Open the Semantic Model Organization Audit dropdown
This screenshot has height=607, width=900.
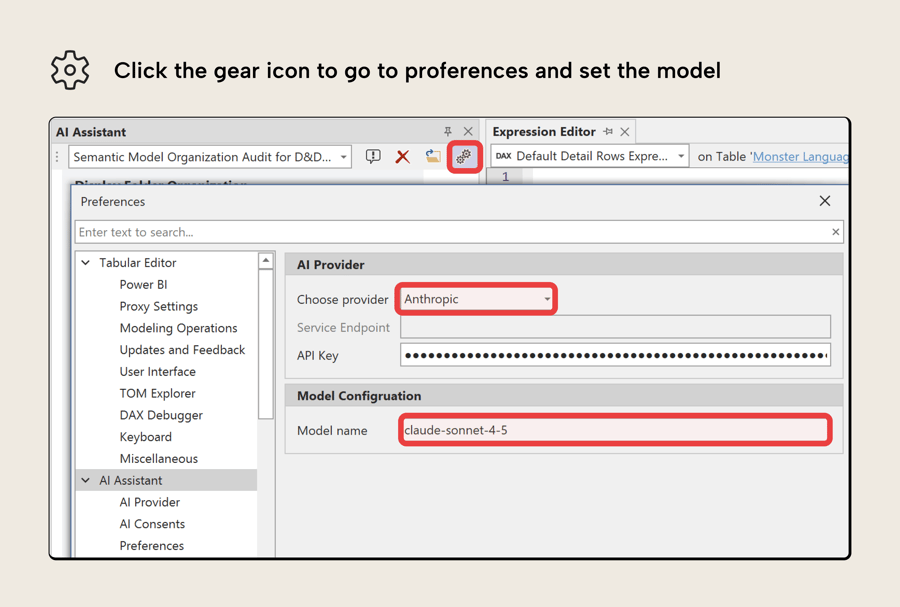coord(342,157)
